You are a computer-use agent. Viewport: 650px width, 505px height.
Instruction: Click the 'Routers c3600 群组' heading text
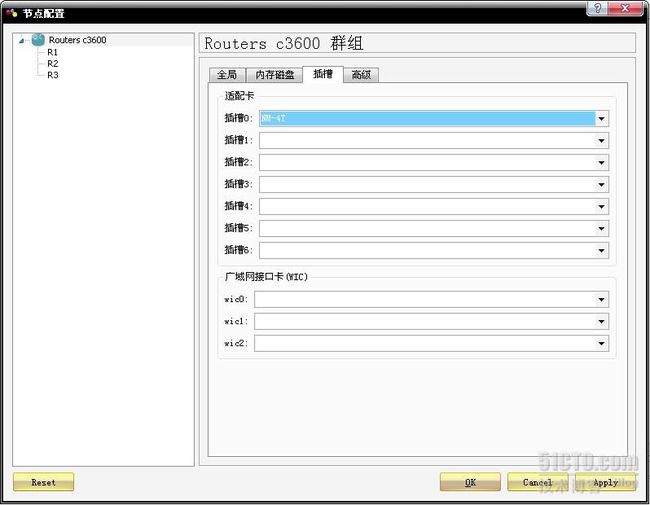click(284, 44)
